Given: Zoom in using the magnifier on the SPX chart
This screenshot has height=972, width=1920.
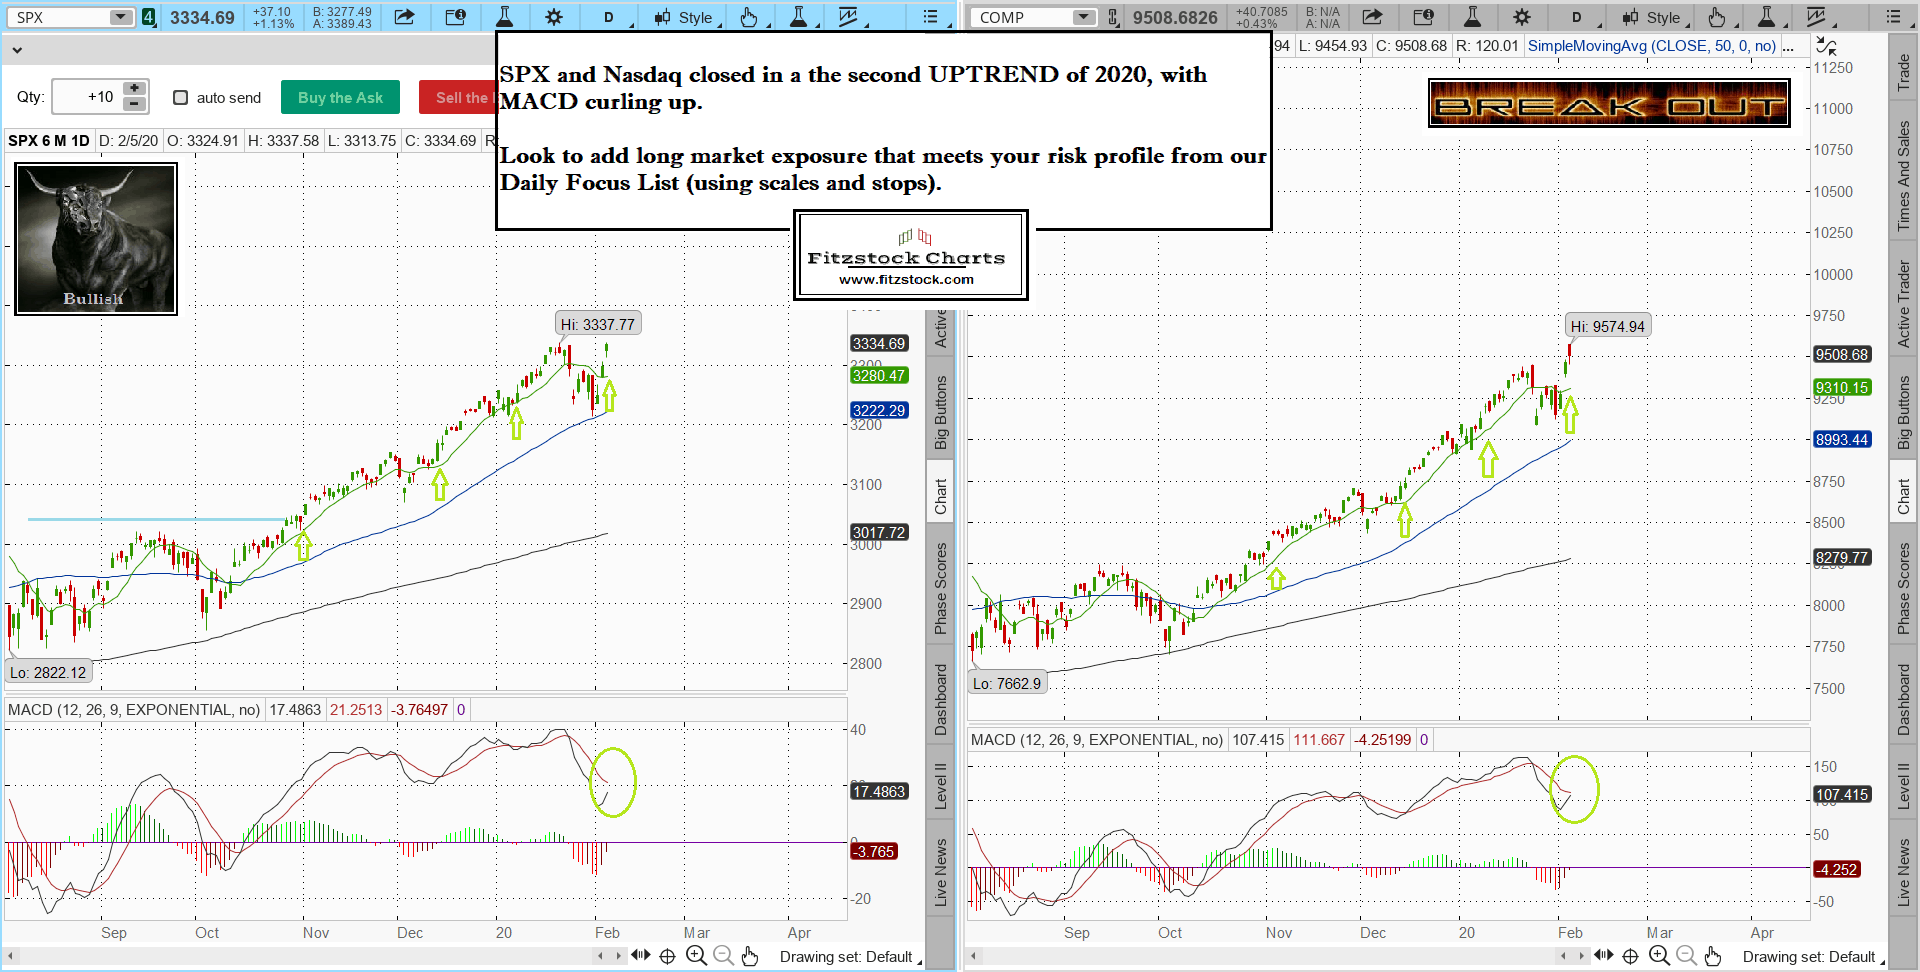Looking at the screenshot, I should (696, 956).
